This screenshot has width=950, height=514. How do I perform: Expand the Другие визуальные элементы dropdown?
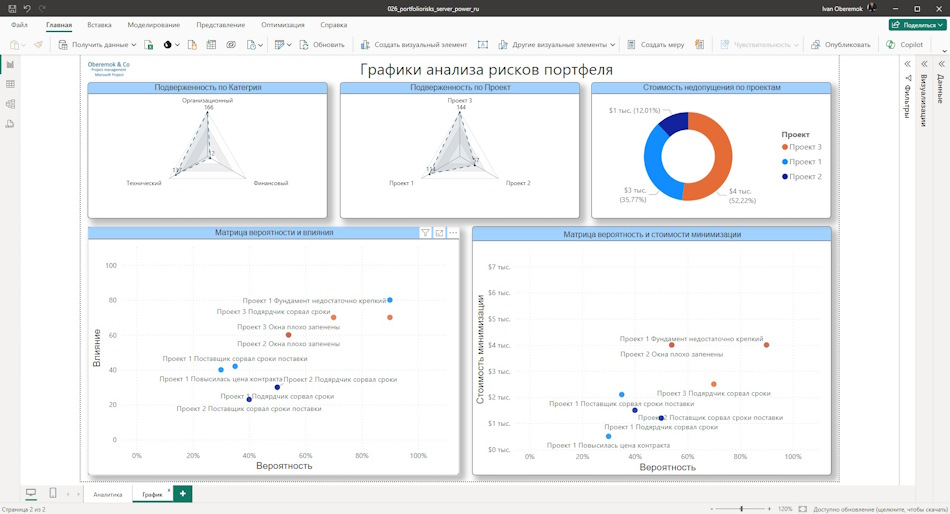point(613,45)
